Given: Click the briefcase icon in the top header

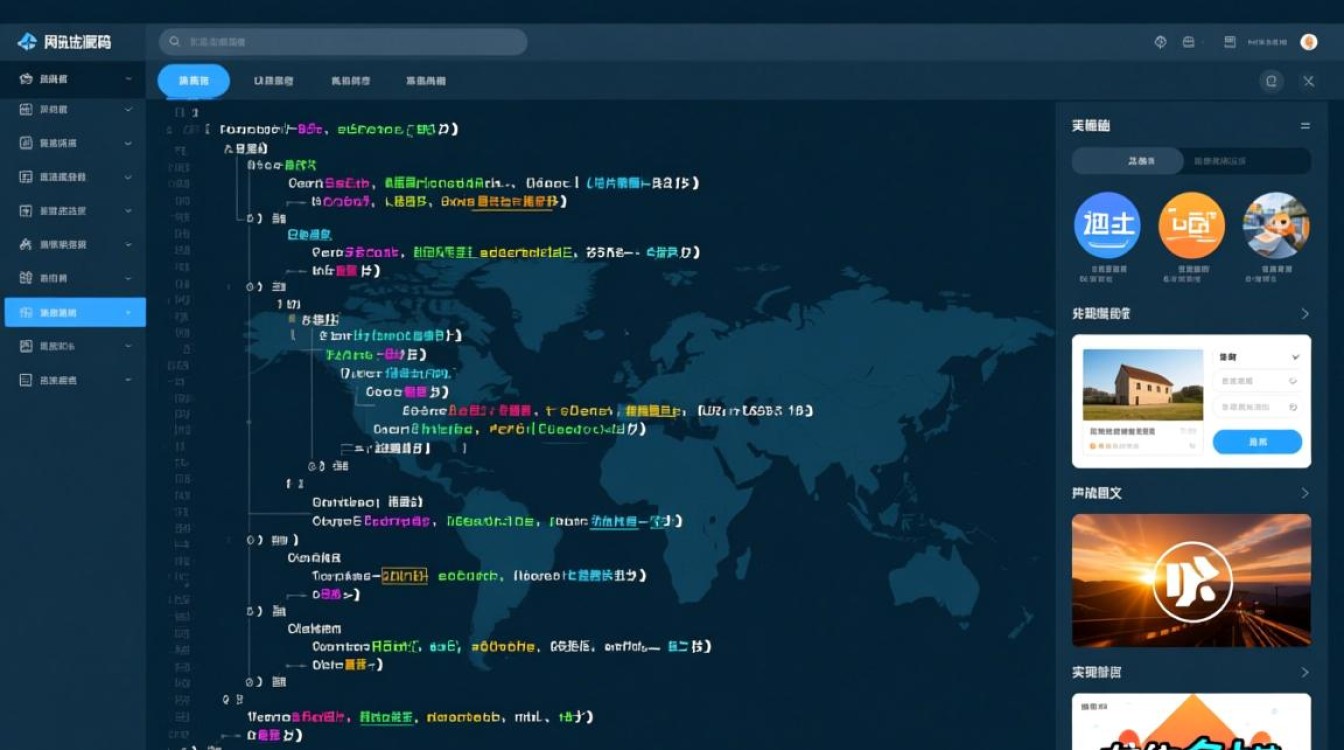Looking at the screenshot, I should point(1188,42).
